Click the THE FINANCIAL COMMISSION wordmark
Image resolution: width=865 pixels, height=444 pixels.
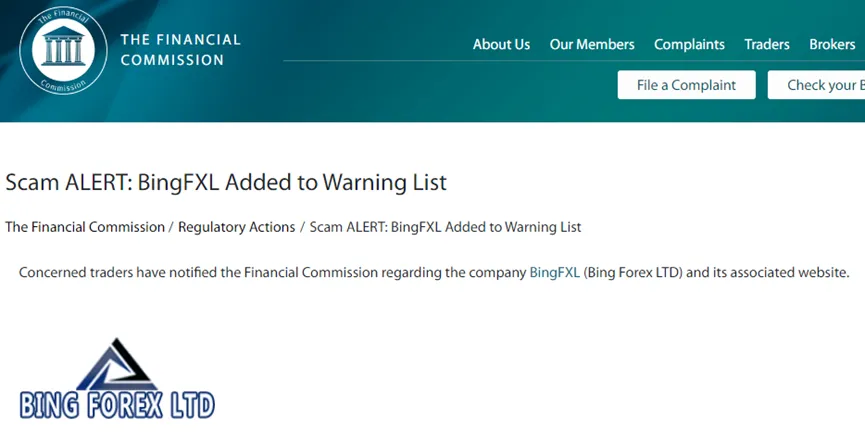180,50
